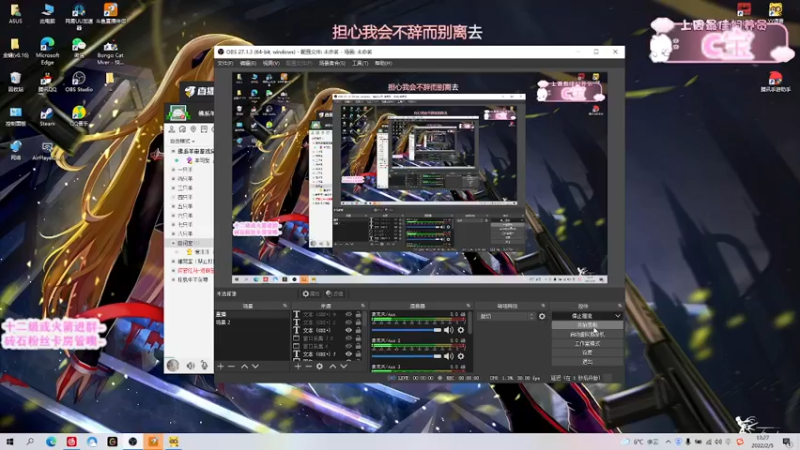Open scene transition type combo box
Screen dimensions: 800x450
506,316
